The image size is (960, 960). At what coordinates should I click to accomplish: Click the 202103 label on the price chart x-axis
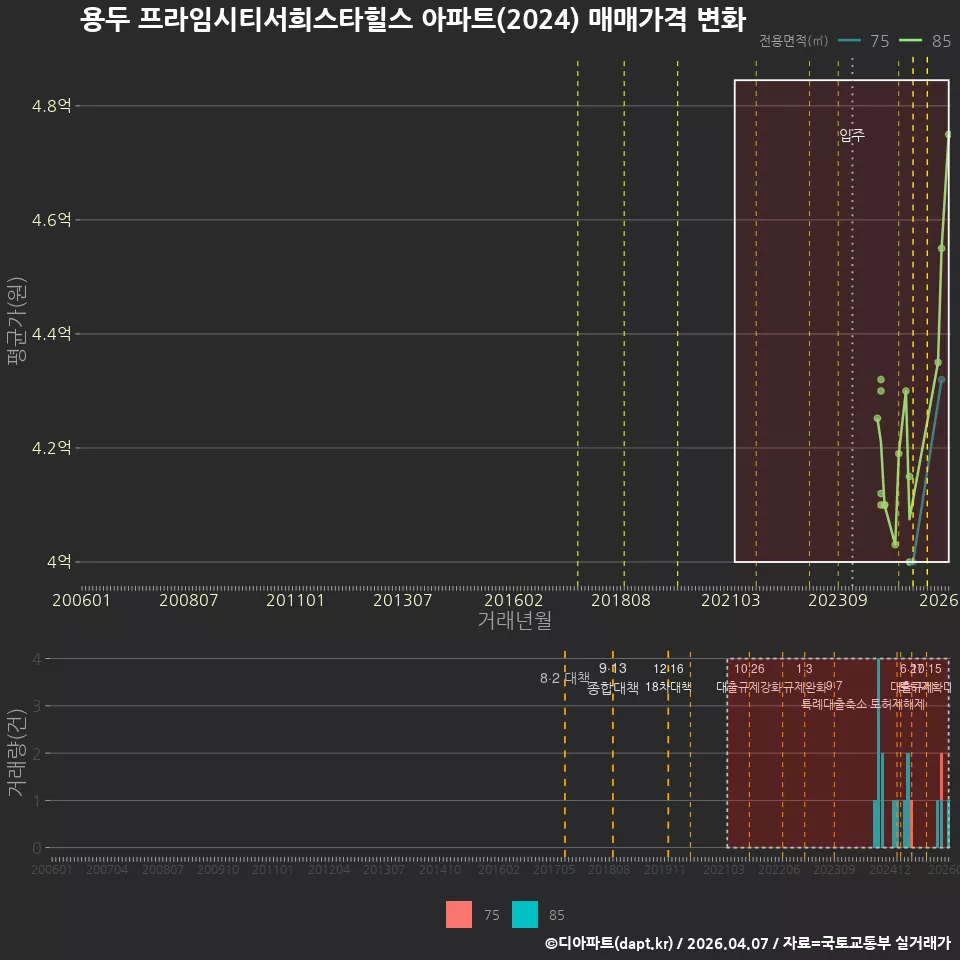tap(730, 600)
